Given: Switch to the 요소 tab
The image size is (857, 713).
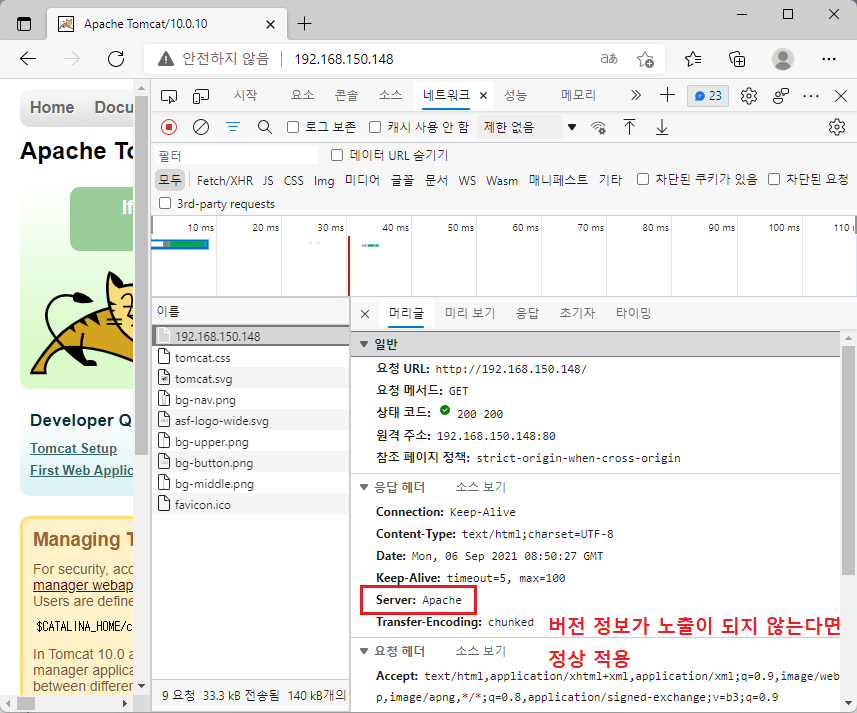Looking at the screenshot, I should click(x=302, y=95).
